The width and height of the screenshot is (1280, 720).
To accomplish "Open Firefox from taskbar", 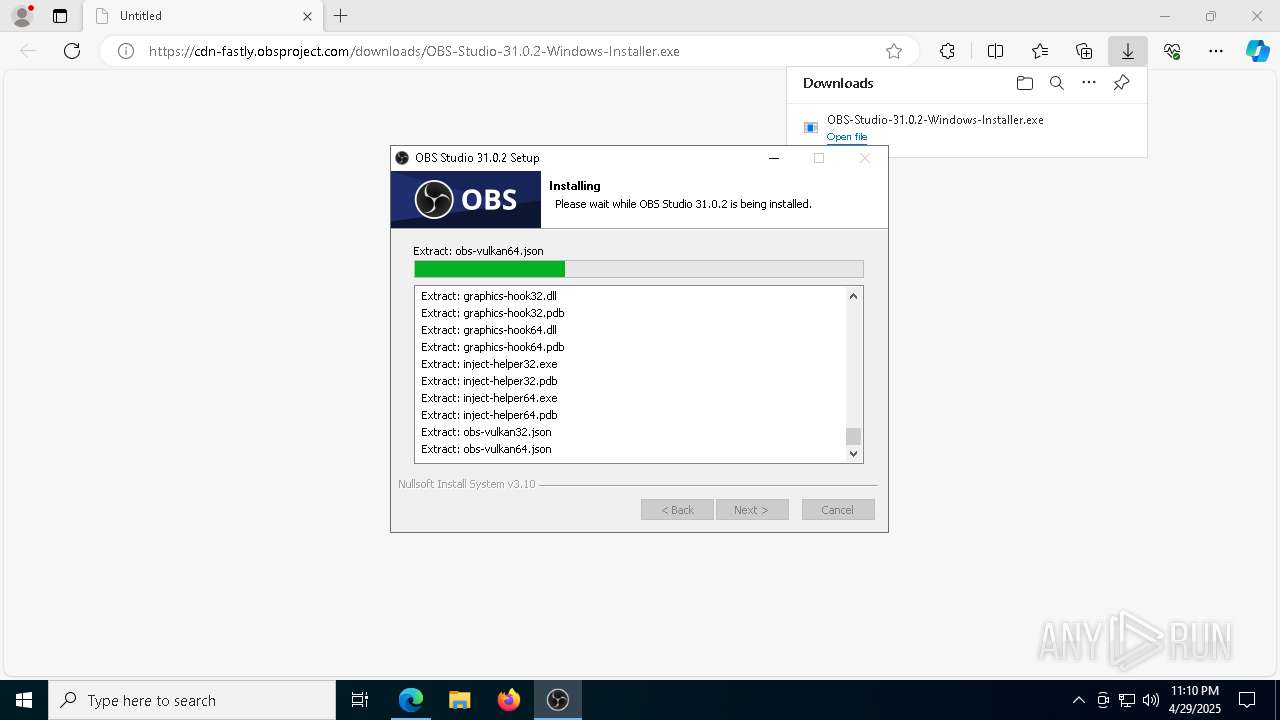I will point(508,700).
